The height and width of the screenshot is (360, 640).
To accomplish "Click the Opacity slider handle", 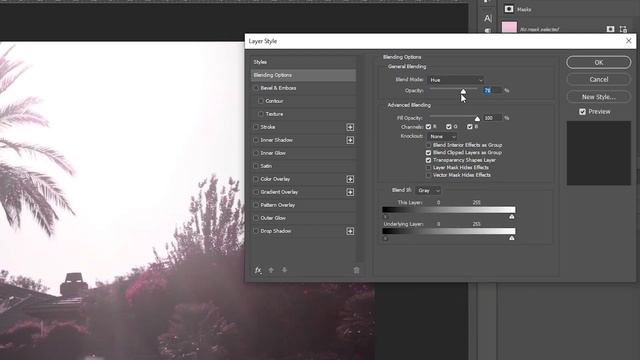I will (x=463, y=91).
